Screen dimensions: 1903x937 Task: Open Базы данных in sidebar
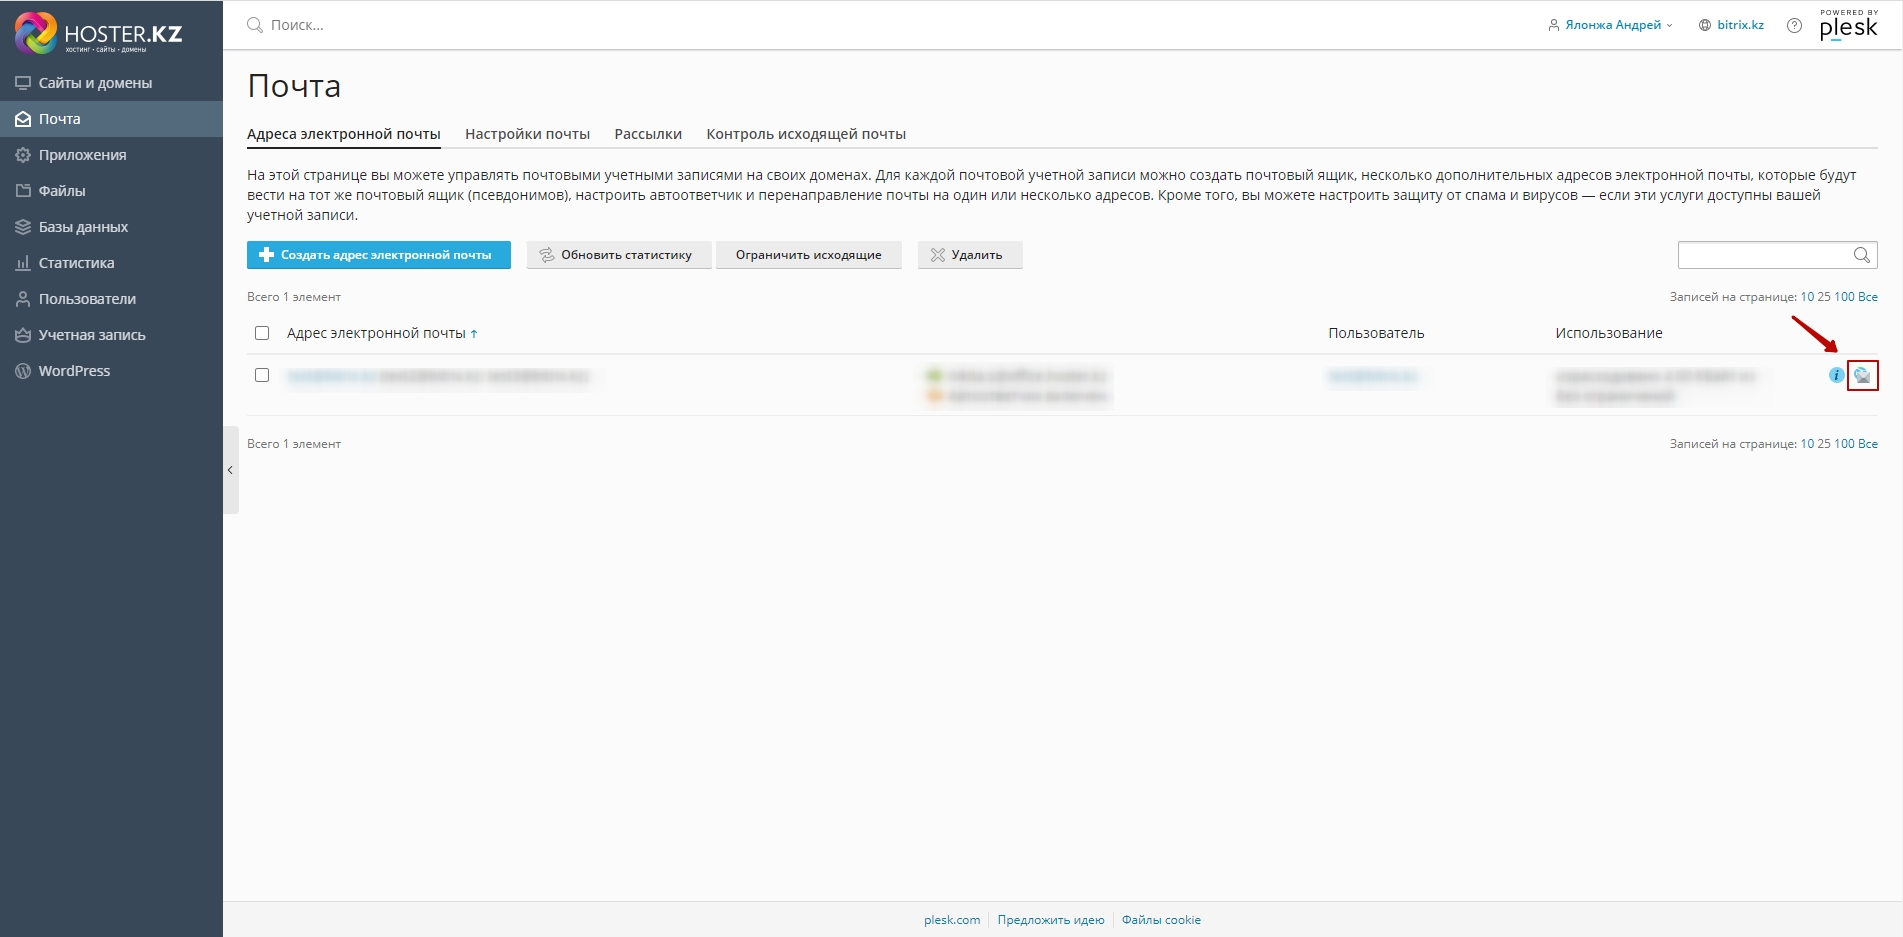[x=111, y=227]
